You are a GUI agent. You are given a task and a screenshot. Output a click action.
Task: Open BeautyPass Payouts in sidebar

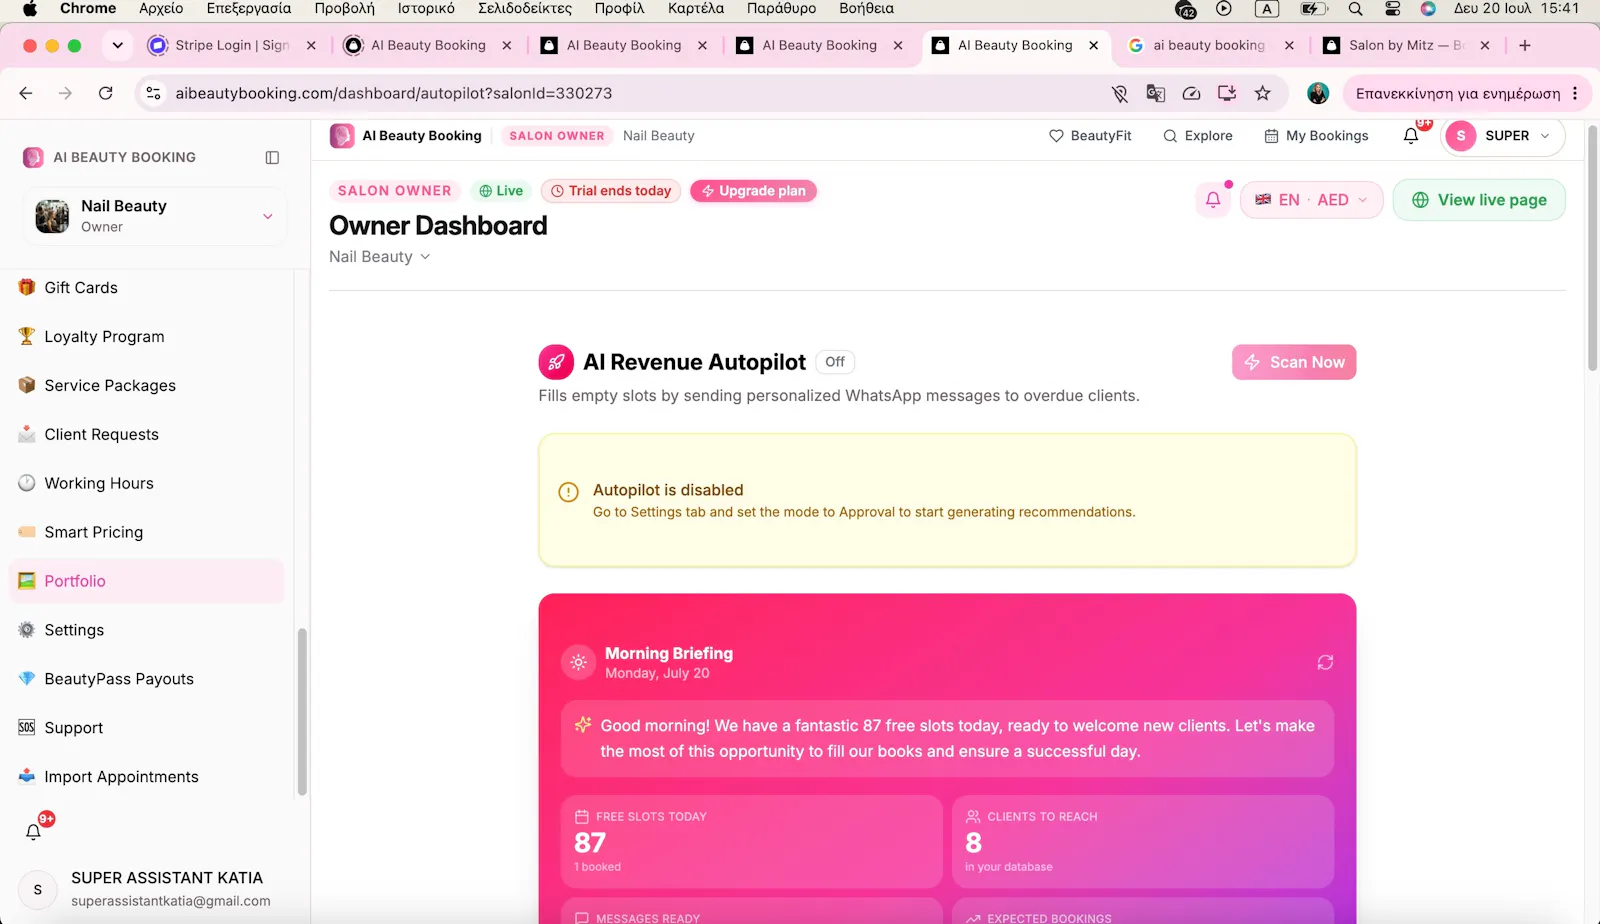147,679
